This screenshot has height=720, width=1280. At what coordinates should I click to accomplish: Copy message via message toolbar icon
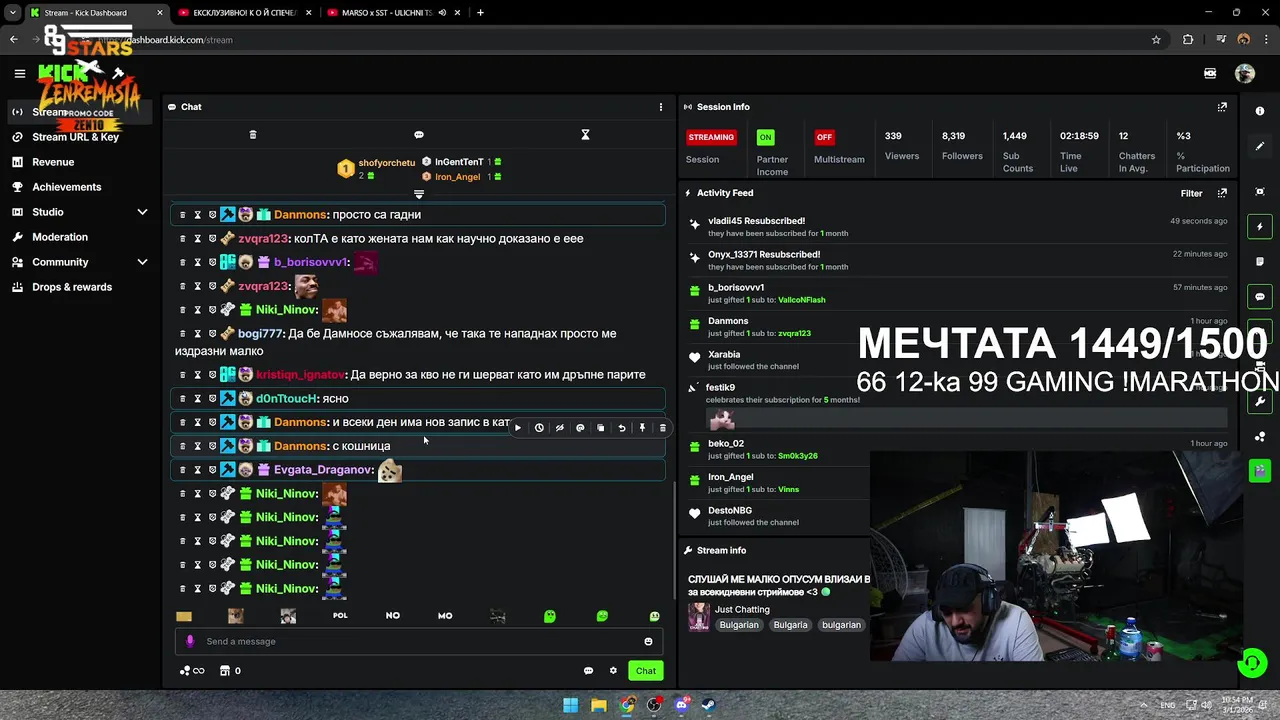(601, 428)
